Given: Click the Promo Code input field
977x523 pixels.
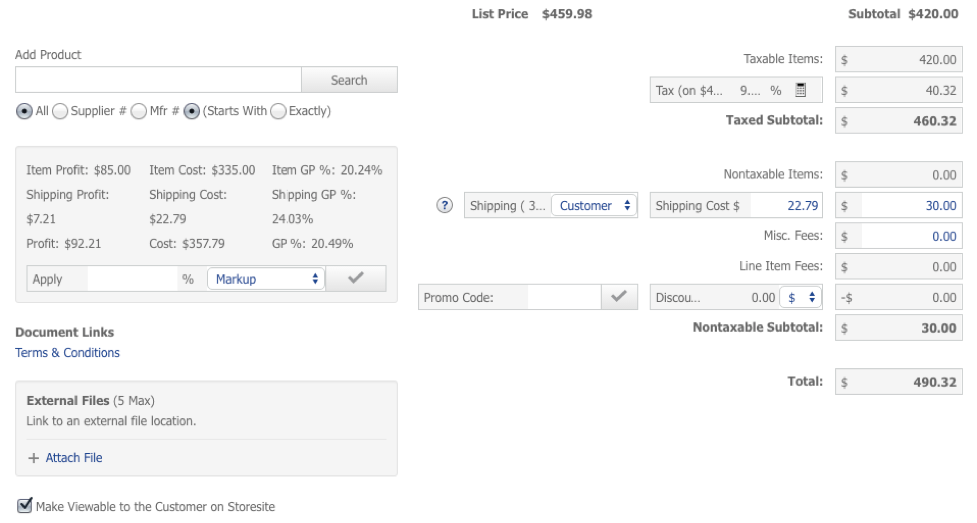Looking at the screenshot, I should pos(563,297).
